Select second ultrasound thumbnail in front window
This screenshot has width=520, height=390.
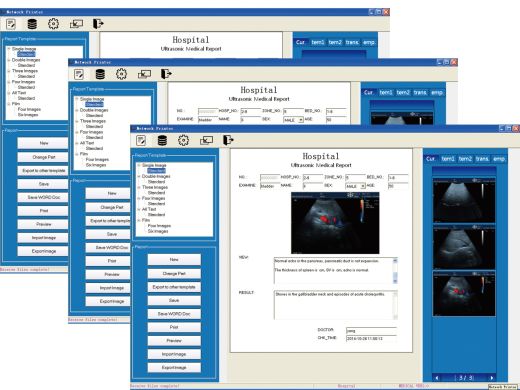click(464, 247)
